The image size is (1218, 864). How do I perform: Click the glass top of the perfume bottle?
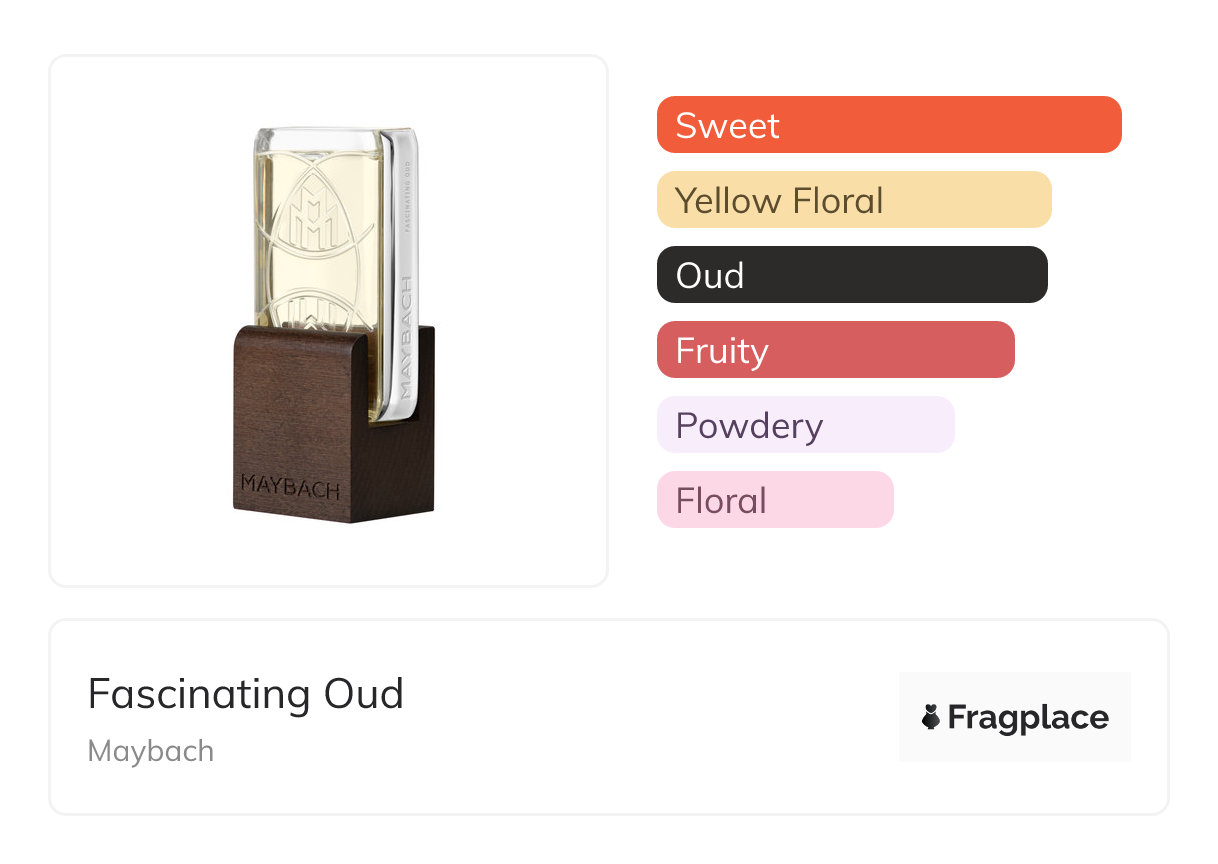tap(330, 138)
